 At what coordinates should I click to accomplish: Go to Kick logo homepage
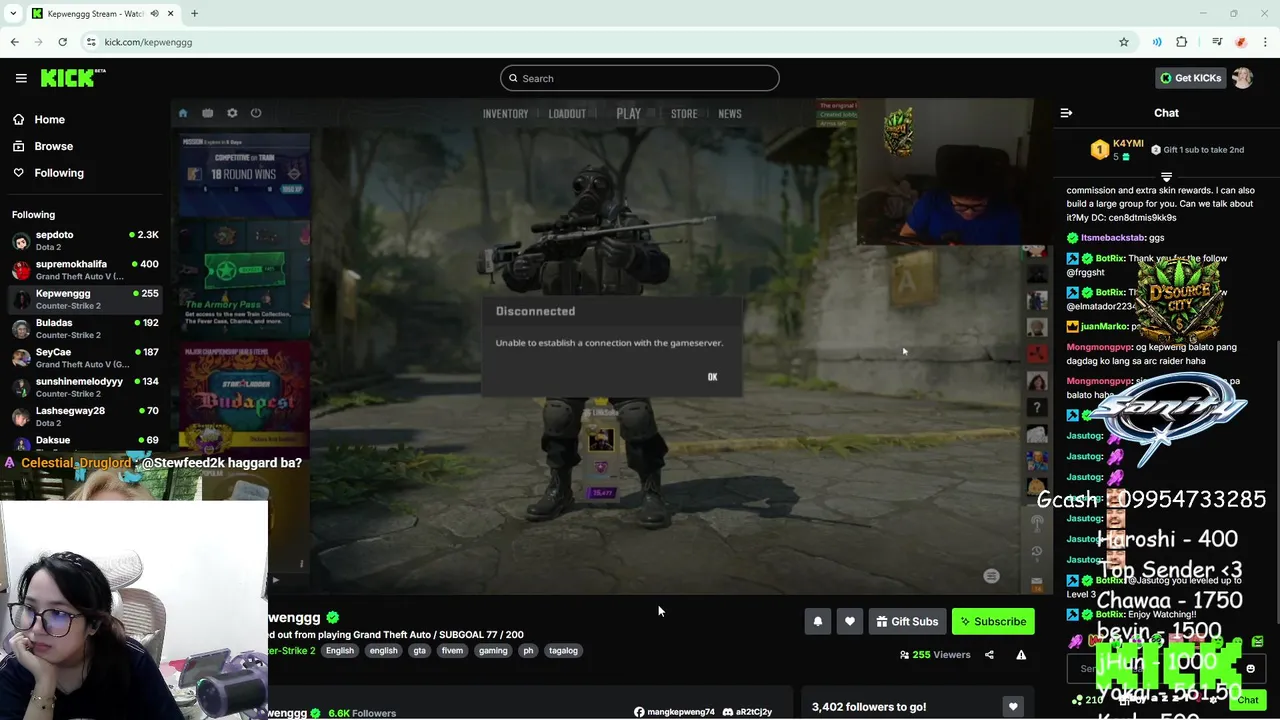tap(73, 78)
